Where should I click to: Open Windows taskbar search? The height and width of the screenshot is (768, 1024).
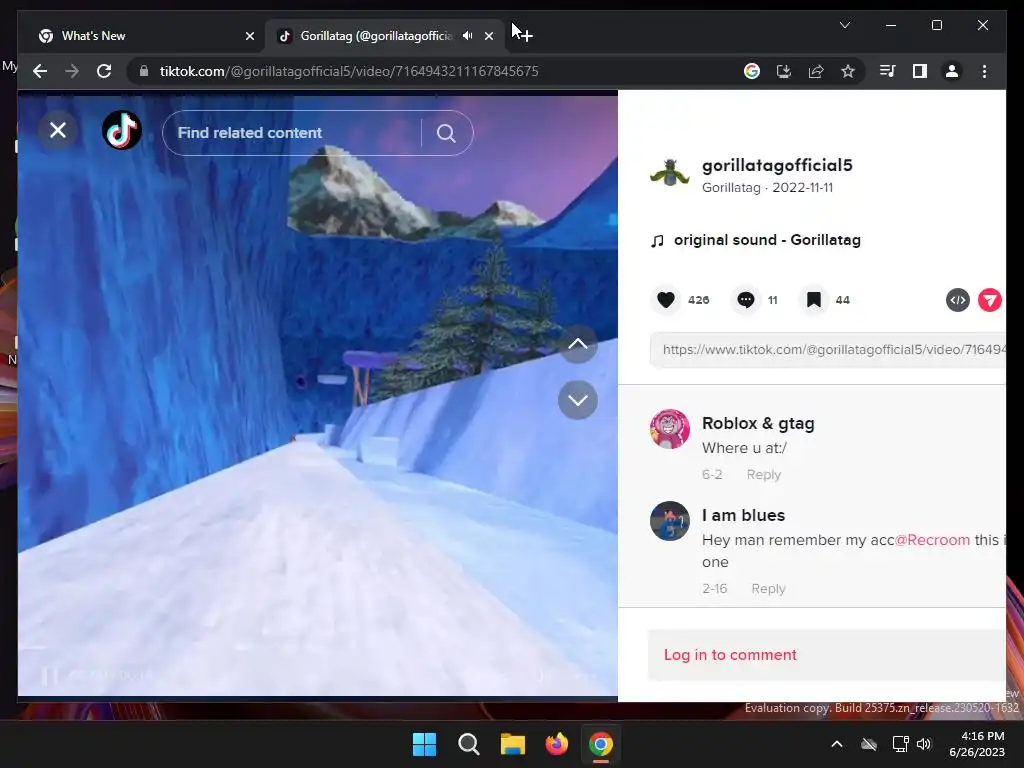click(x=468, y=744)
